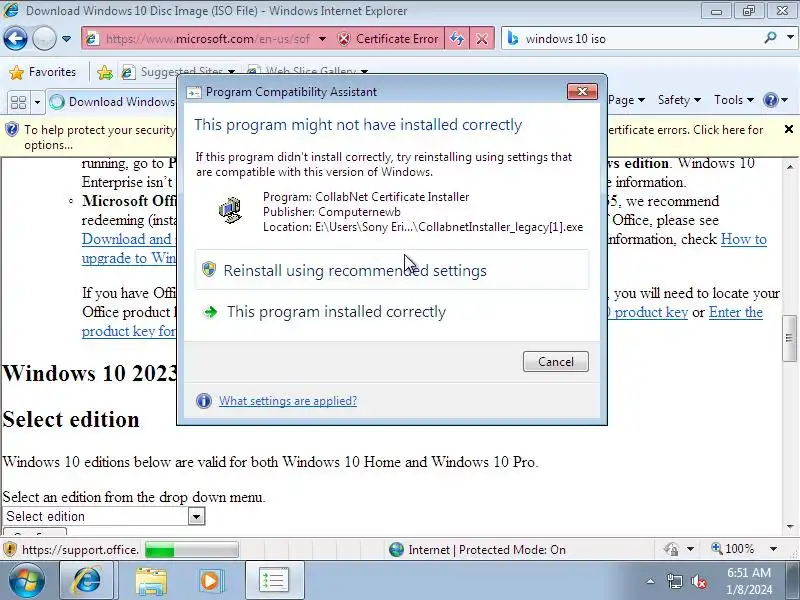The width and height of the screenshot is (800, 600).
Task: Click the browser Forward arrow button
Action: click(44, 38)
